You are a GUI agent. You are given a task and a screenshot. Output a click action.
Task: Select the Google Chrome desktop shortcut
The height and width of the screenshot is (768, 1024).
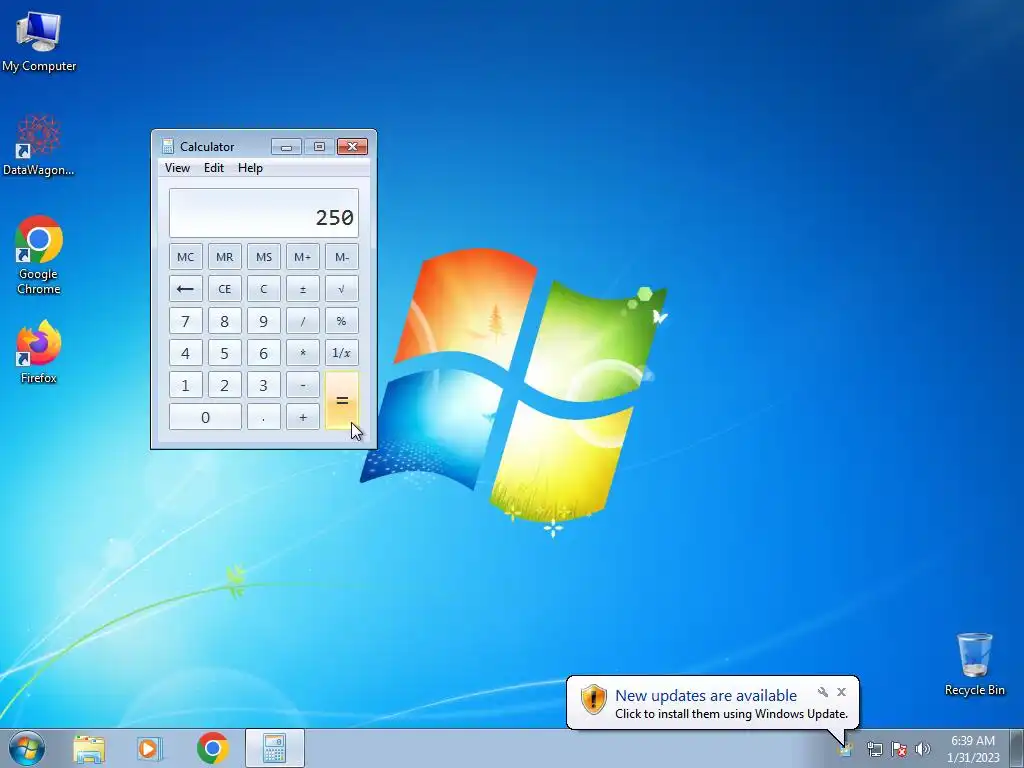click(x=39, y=255)
